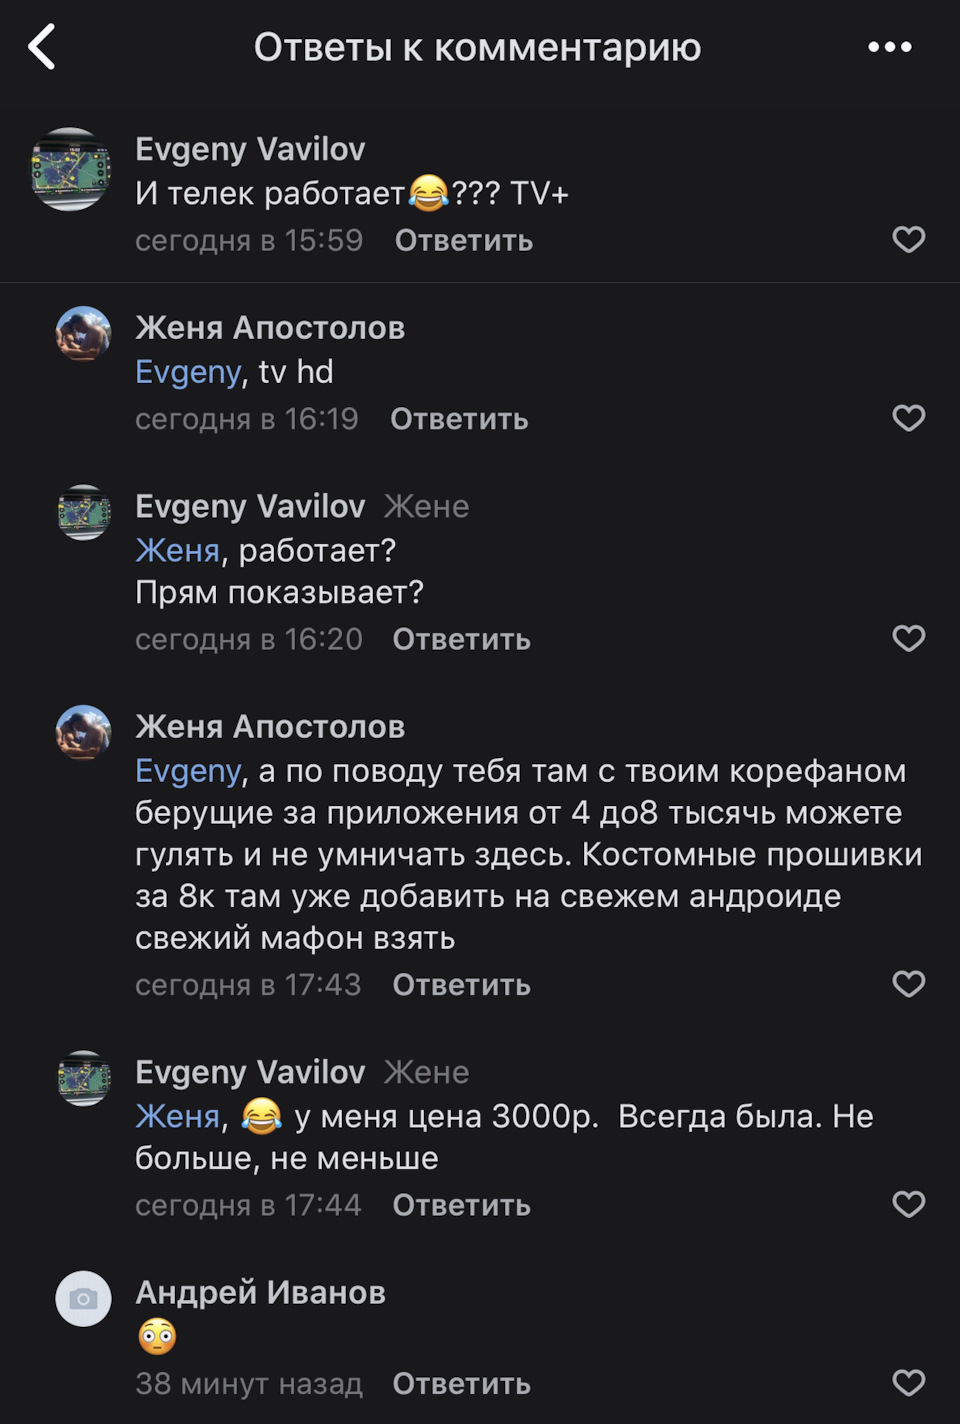
Task: Like the long comment posted at 17:43
Action: point(908,984)
